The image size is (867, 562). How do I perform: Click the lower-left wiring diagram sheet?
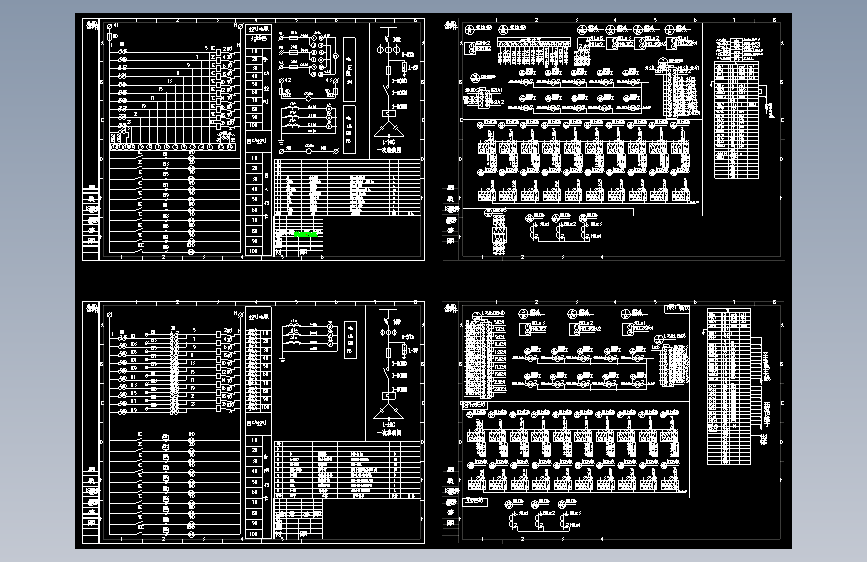click(253, 422)
